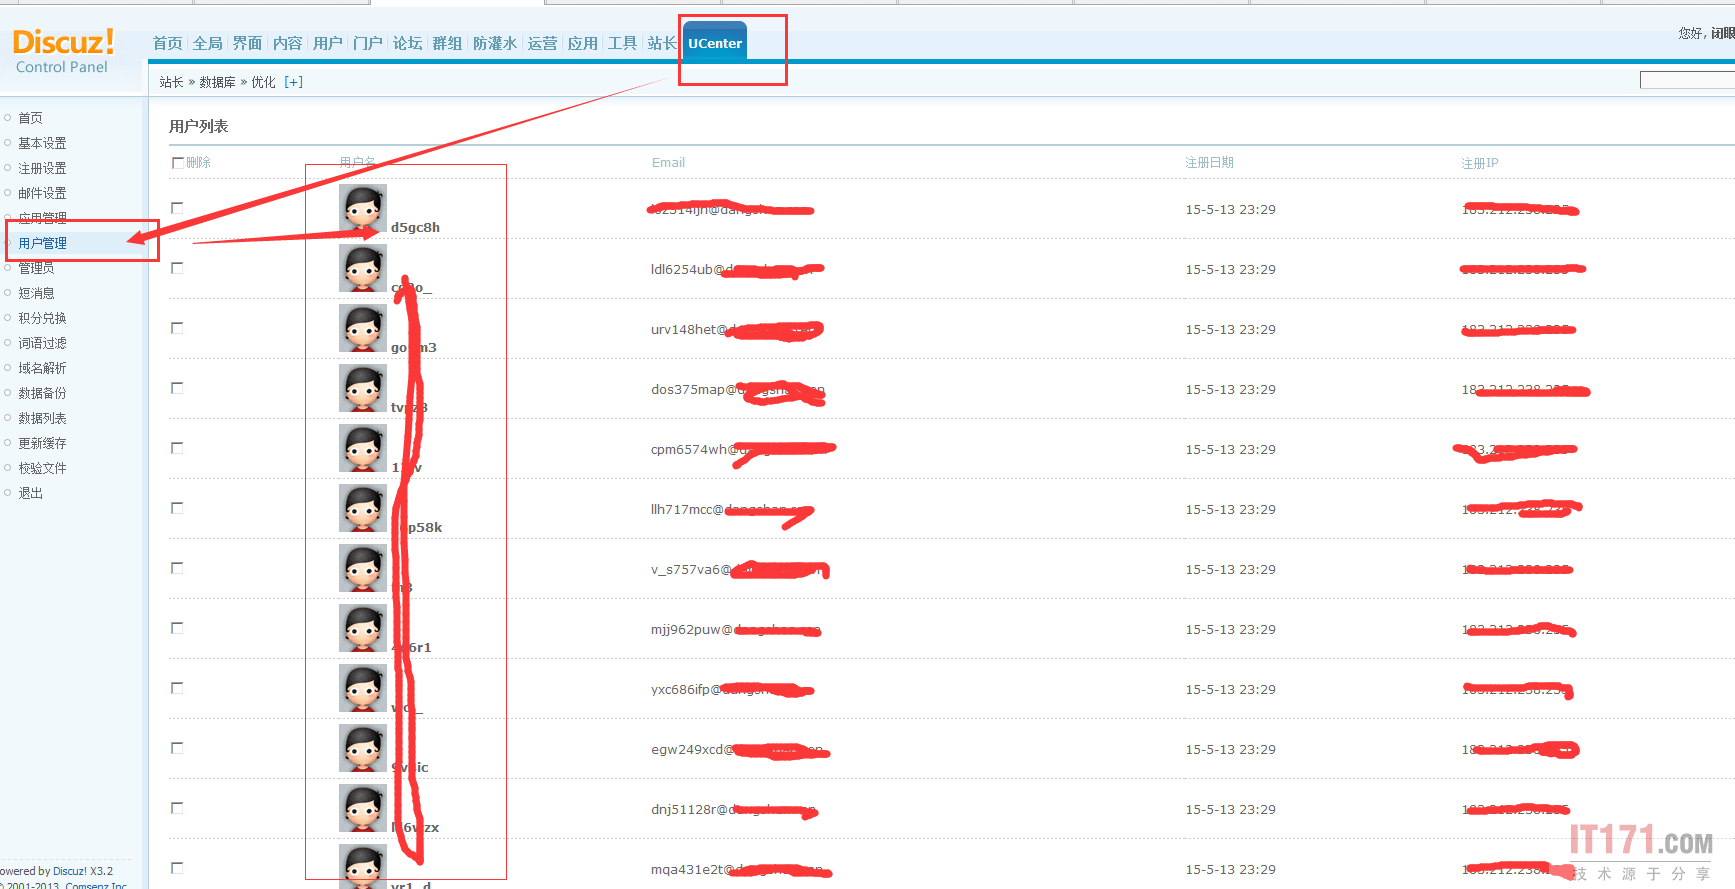
Task: Select avatar in the cpm6574wh email row
Action: (x=362, y=448)
